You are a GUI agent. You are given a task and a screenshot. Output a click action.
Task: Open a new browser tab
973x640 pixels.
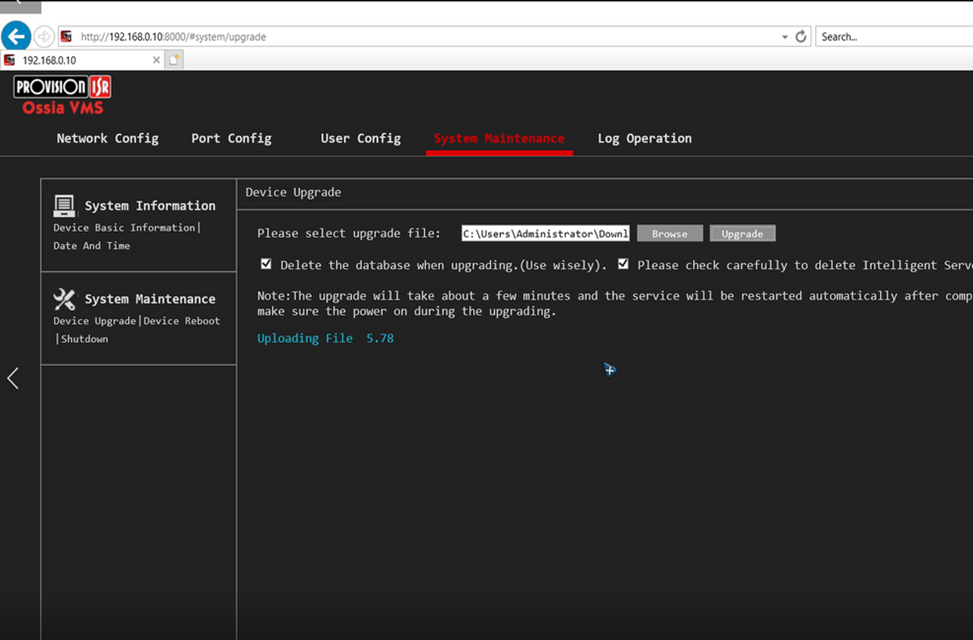[174, 60]
